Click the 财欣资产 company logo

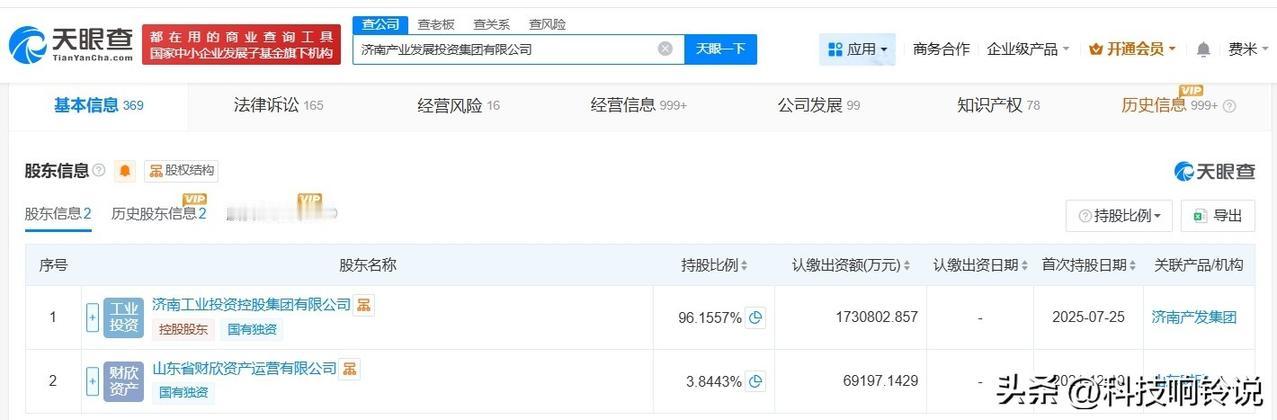pyautogui.click(x=124, y=381)
